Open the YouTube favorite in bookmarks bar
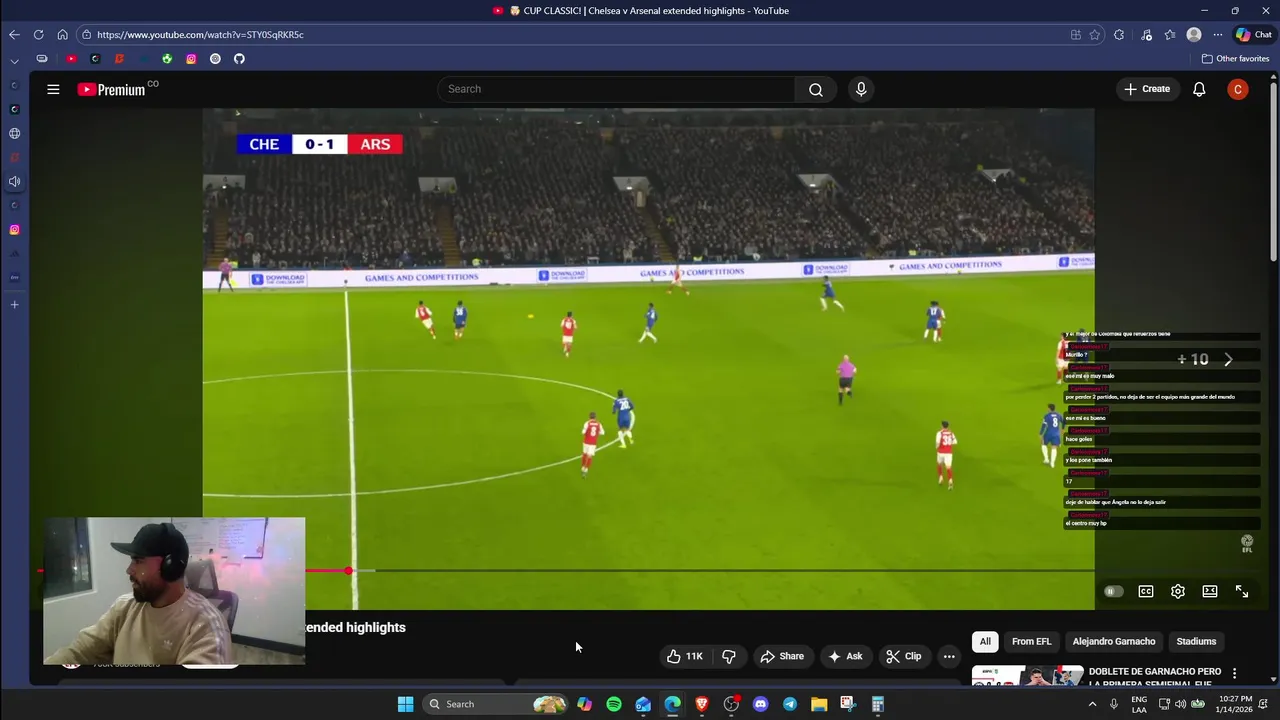 [x=71, y=58]
